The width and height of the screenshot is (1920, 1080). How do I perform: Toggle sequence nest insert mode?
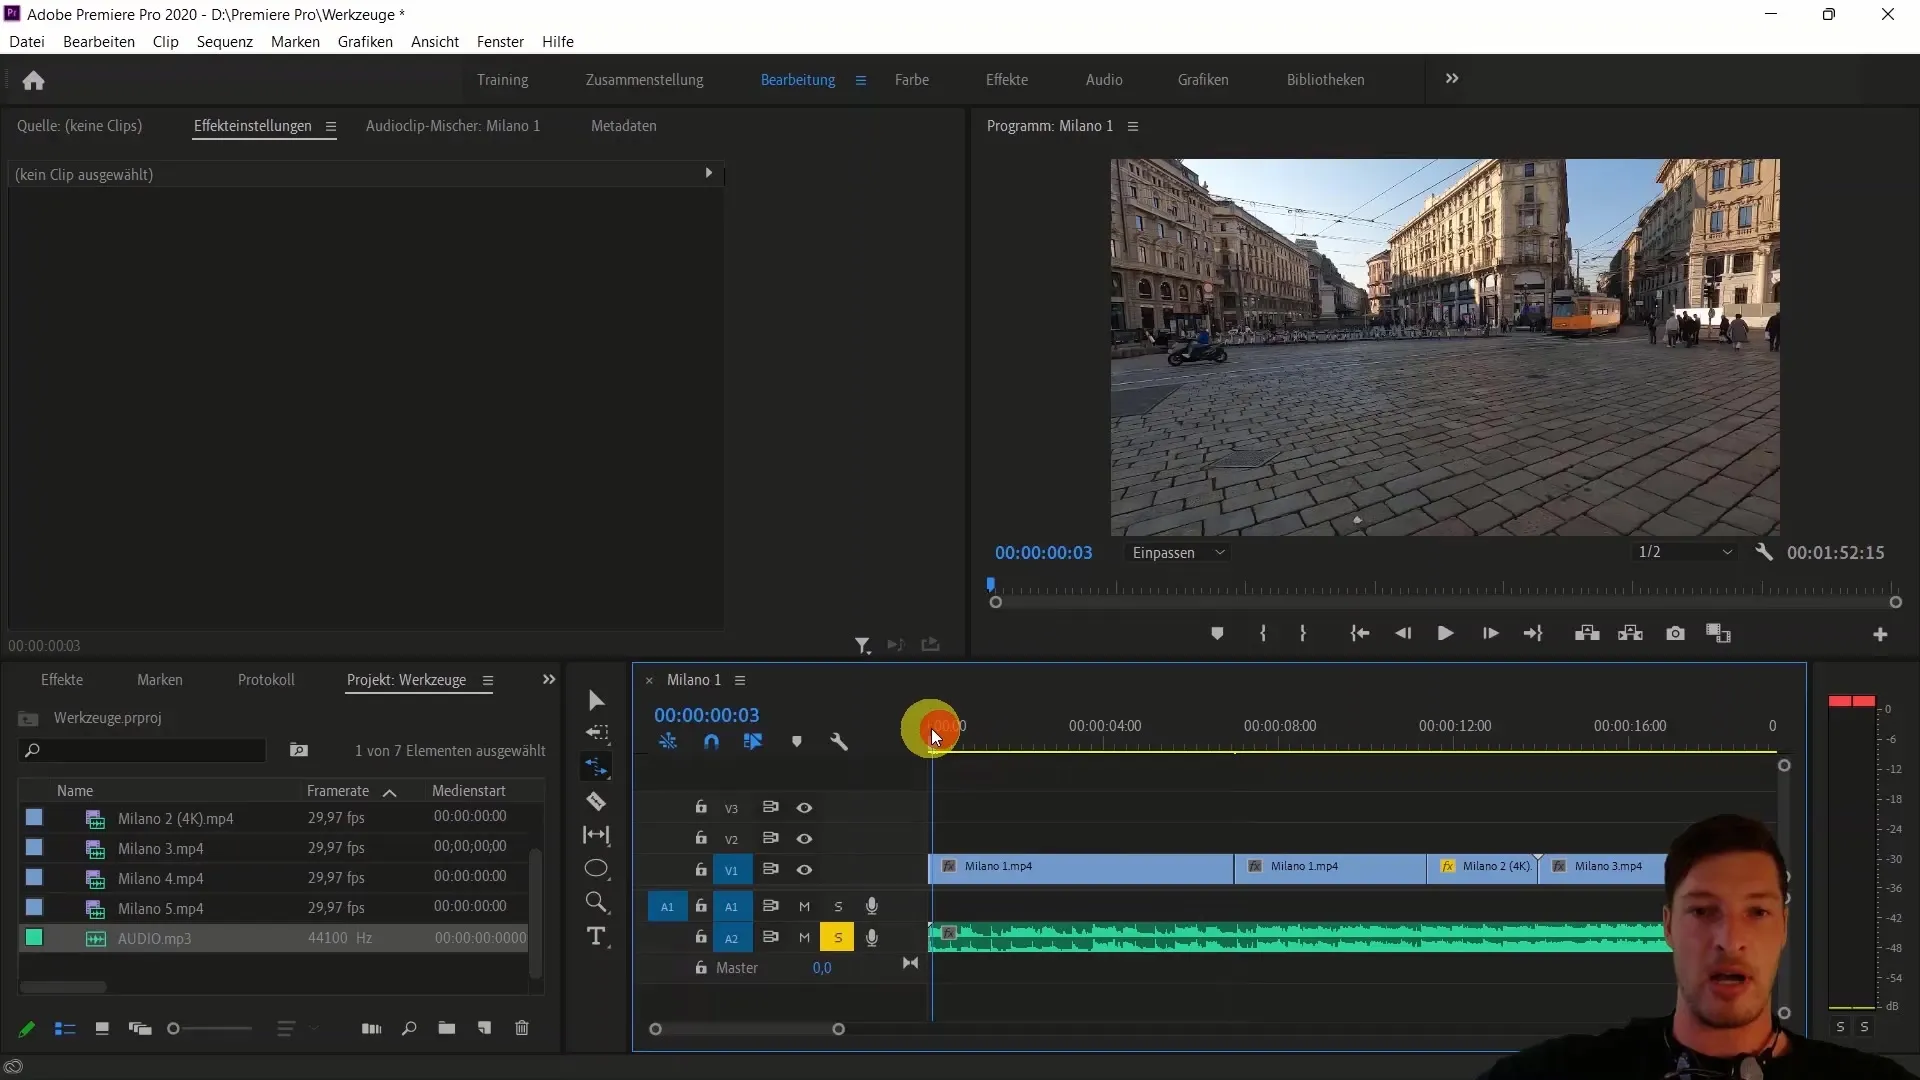668,742
